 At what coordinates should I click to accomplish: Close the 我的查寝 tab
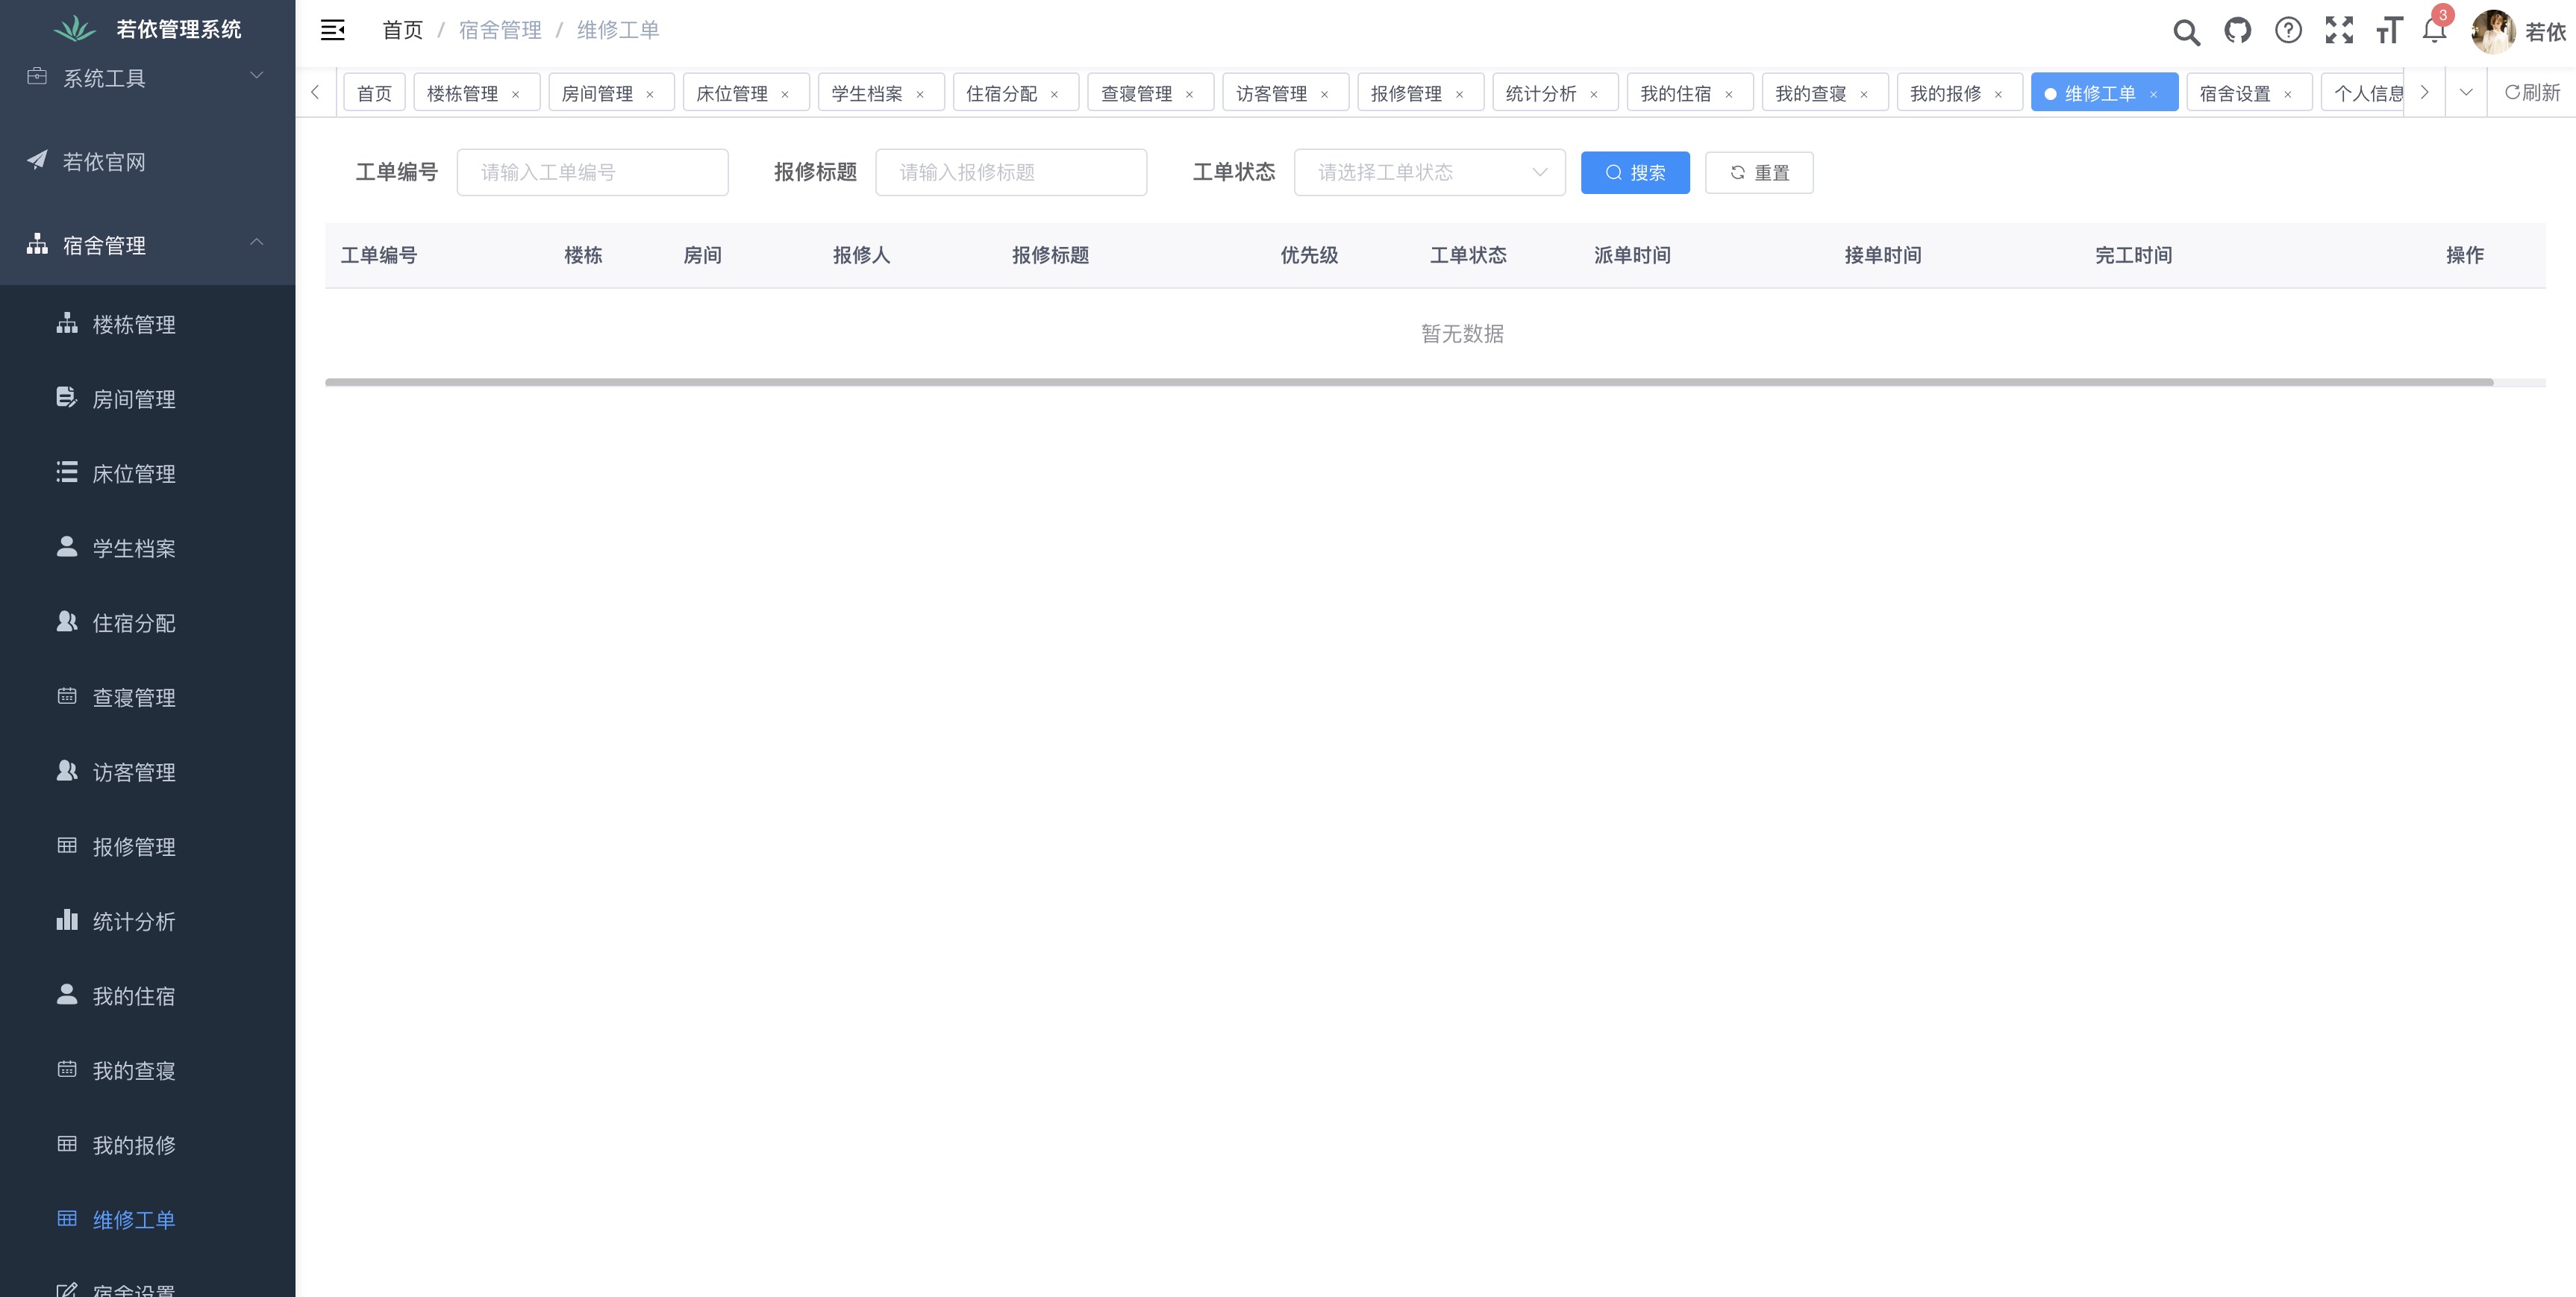(x=1864, y=94)
